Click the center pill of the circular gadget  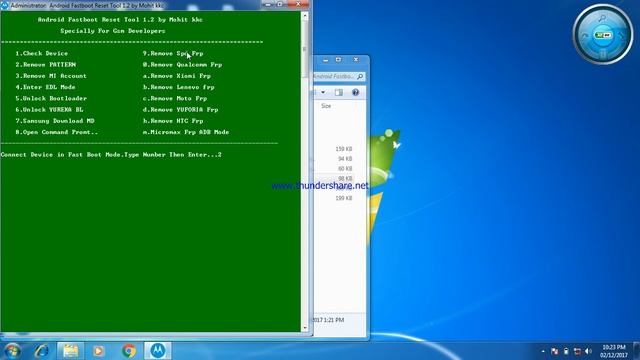point(603,36)
